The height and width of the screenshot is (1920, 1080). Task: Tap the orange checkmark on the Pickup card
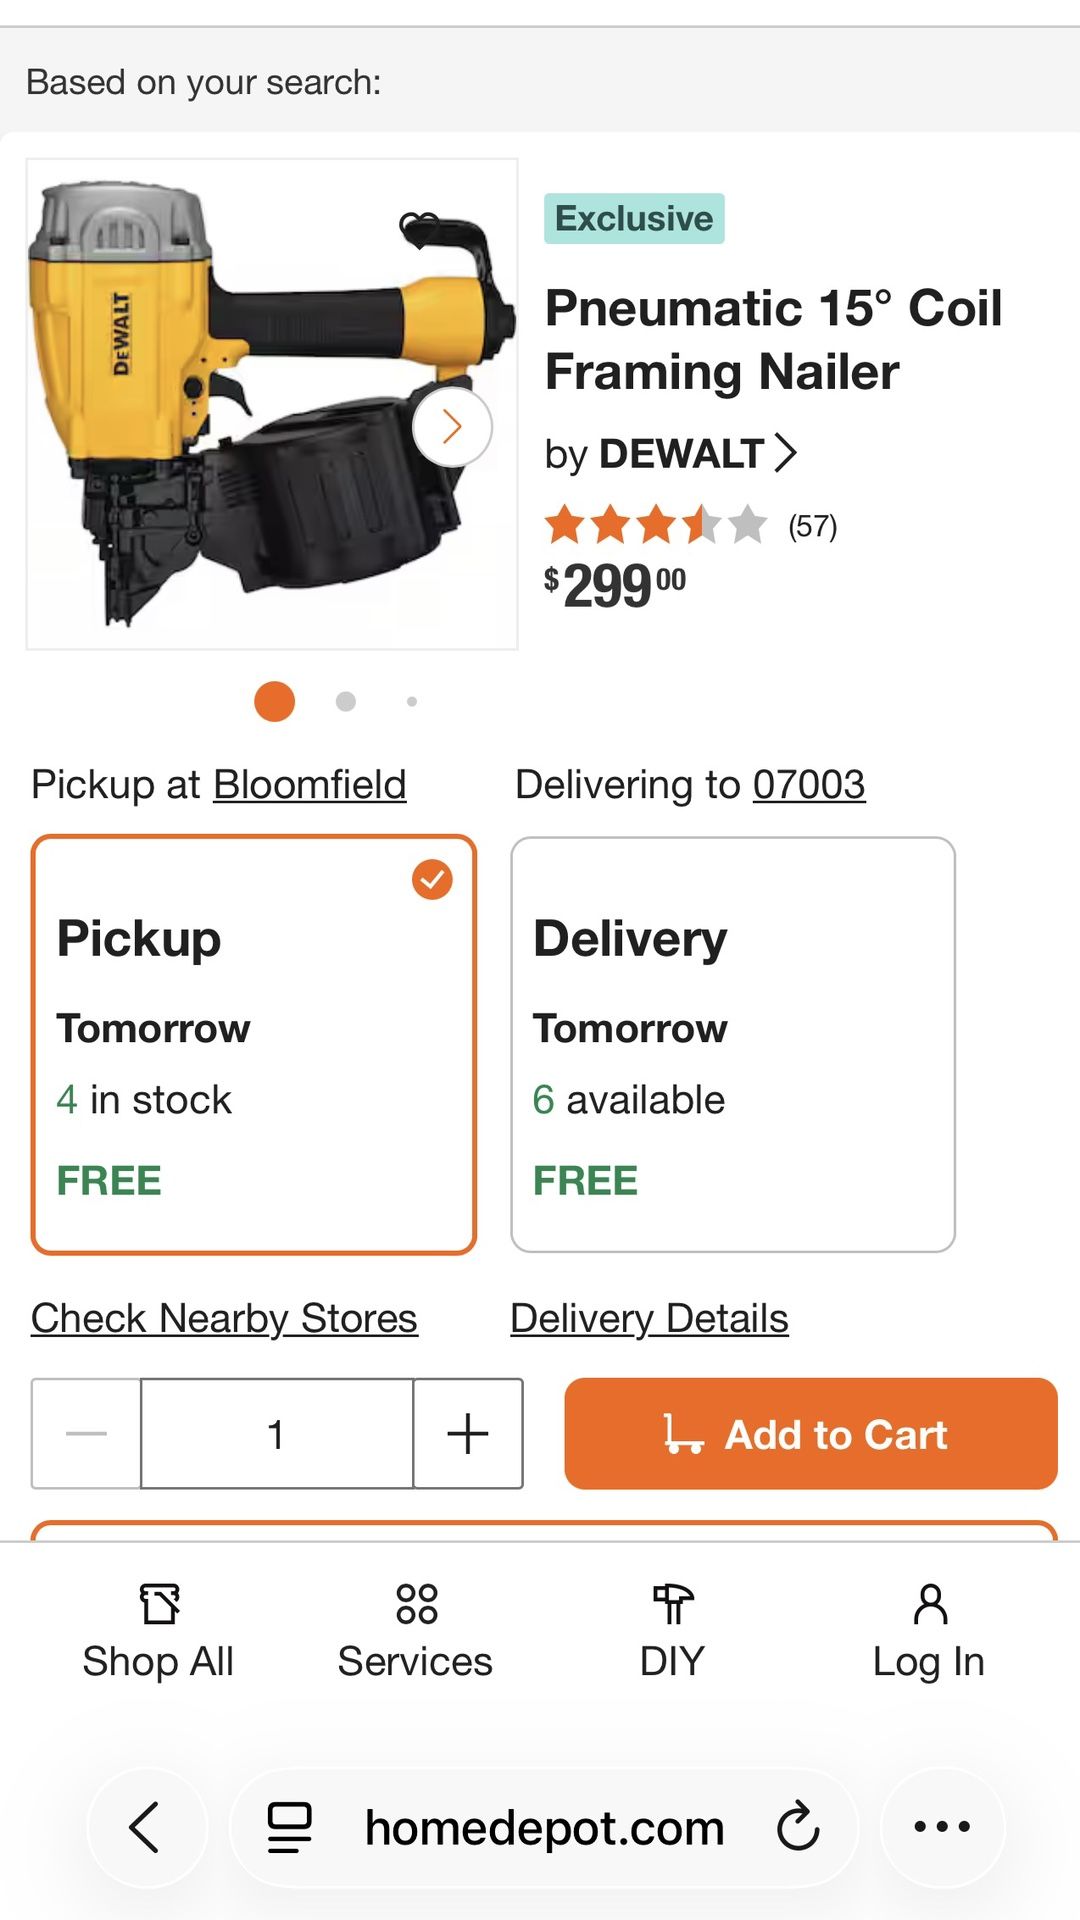tap(432, 880)
